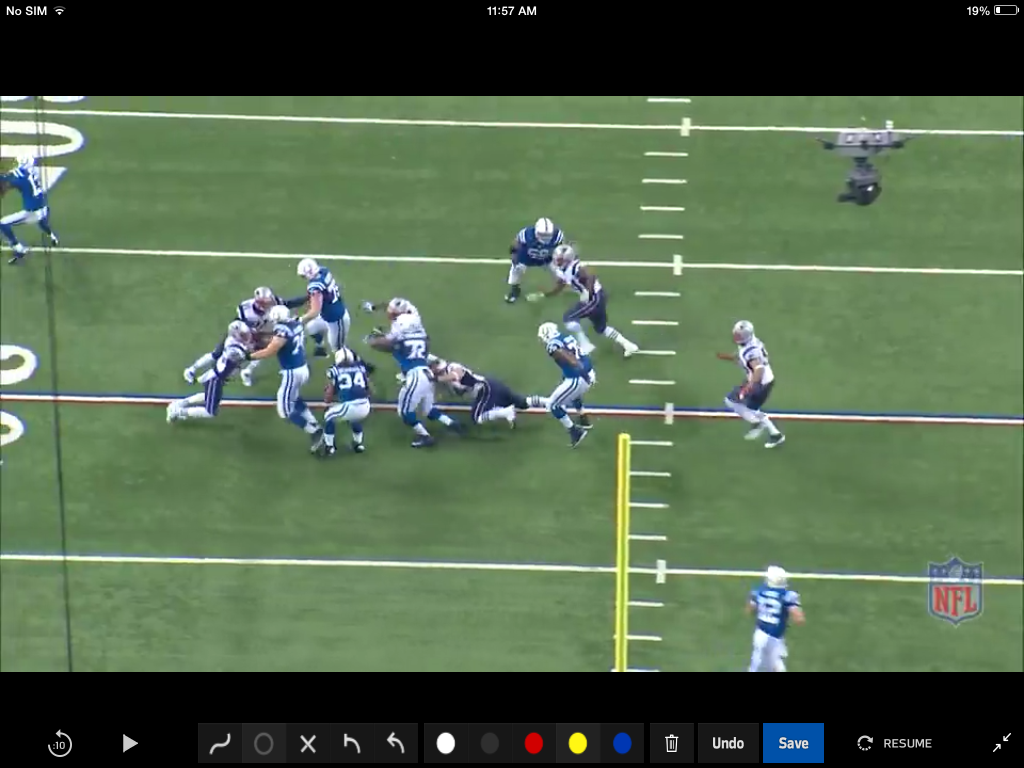1024x768 pixels.
Task: Select the circle drawing tool
Action: pos(264,743)
